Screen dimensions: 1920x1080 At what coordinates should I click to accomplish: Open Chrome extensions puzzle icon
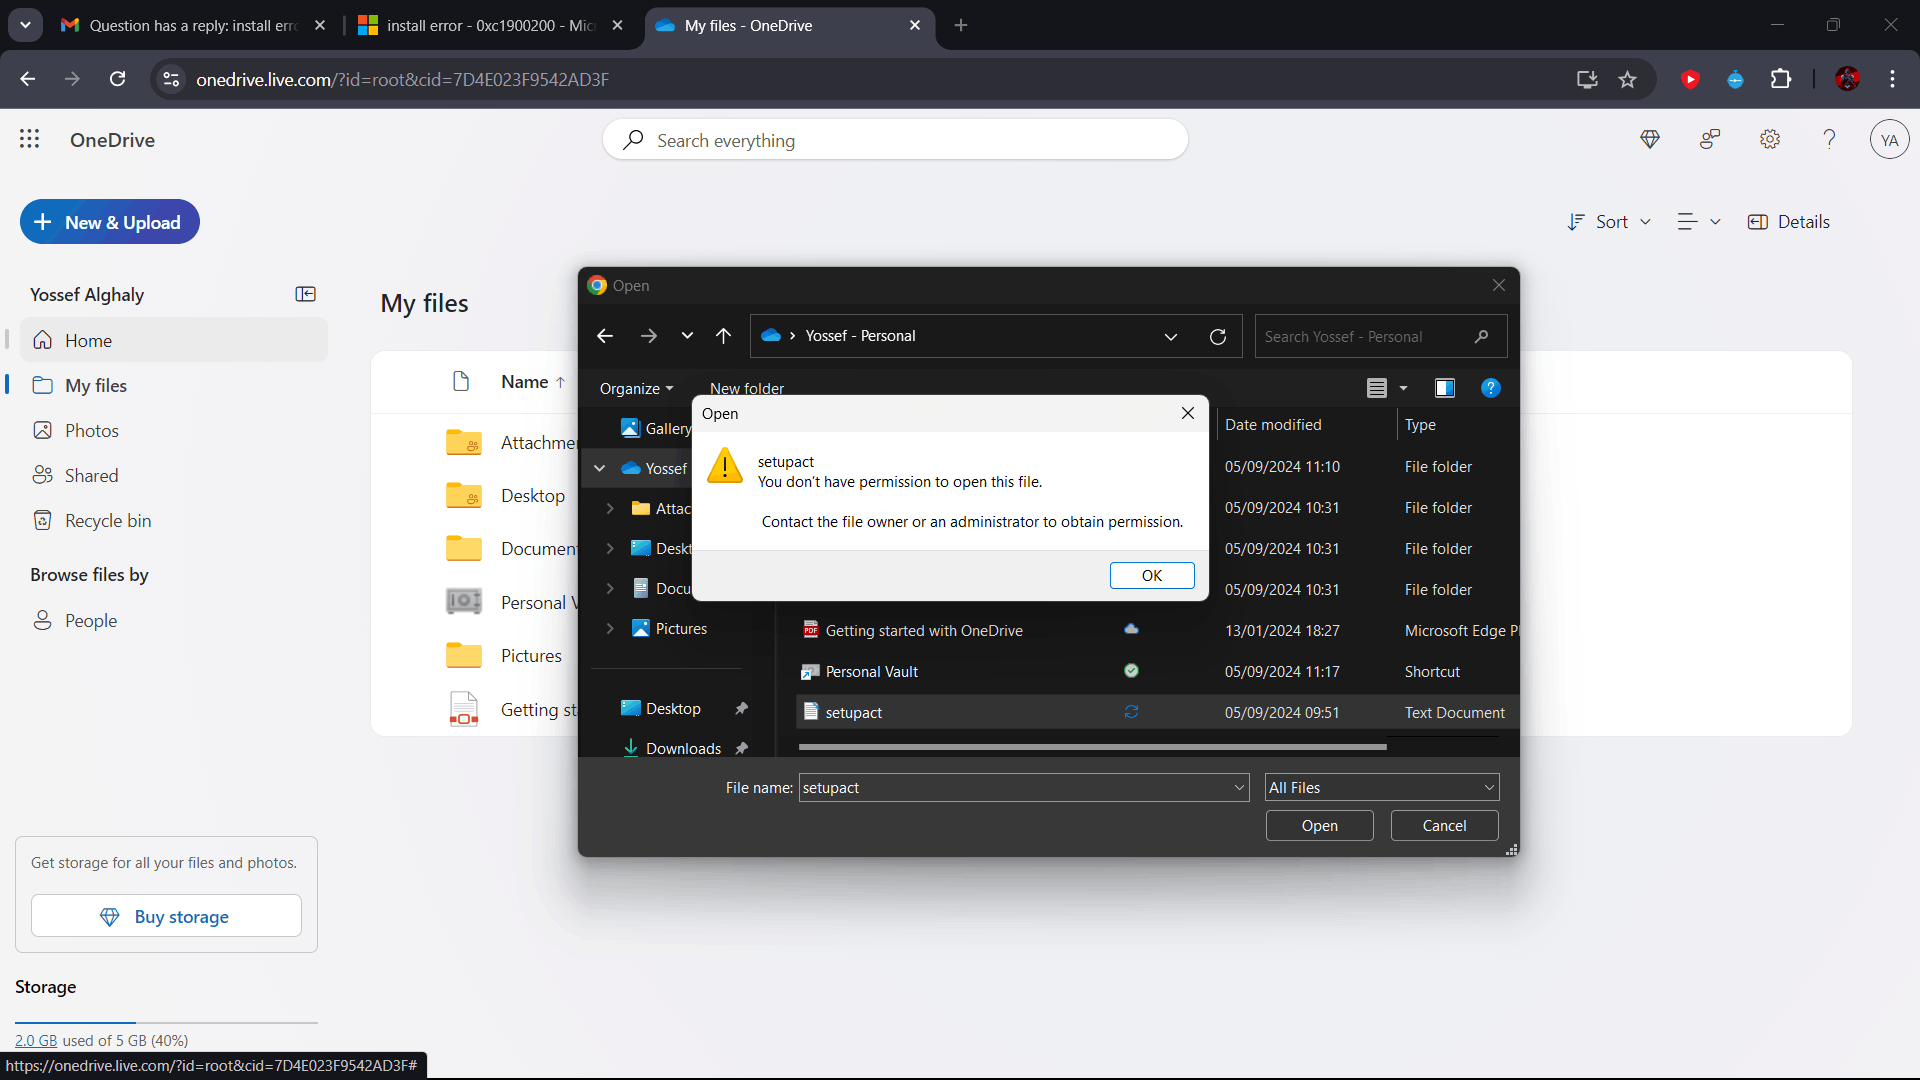[1781, 80]
